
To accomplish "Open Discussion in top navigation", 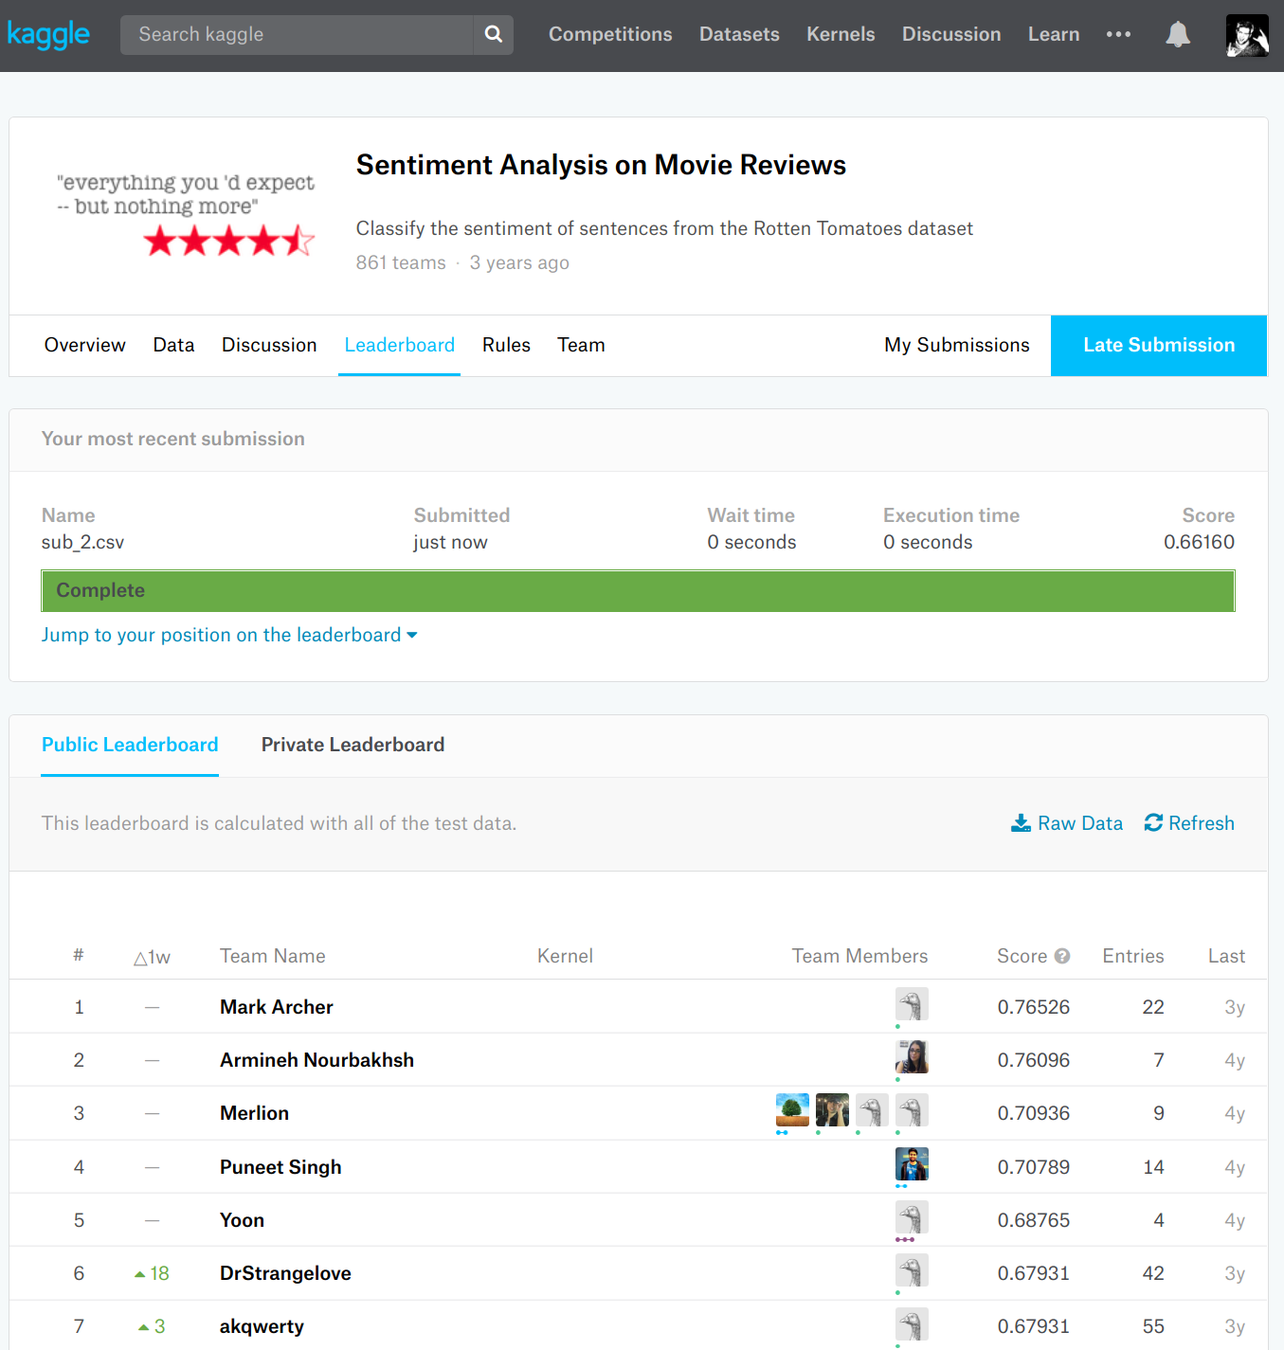I will pos(951,34).
